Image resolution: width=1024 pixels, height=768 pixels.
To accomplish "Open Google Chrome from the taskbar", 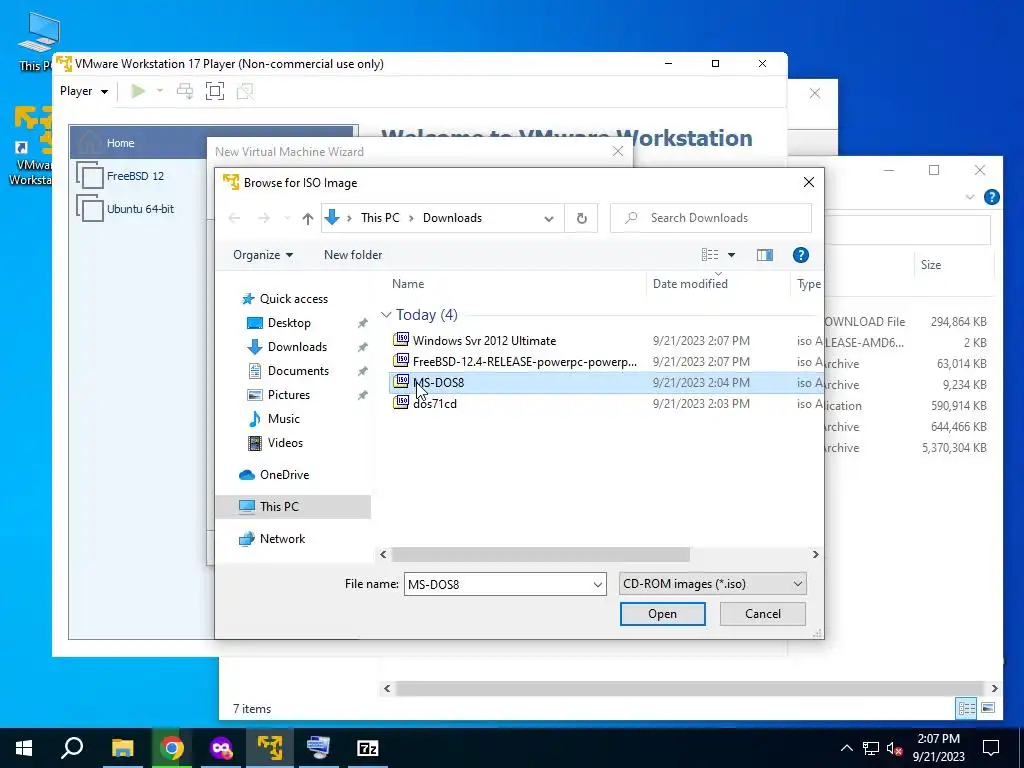I will (x=172, y=748).
